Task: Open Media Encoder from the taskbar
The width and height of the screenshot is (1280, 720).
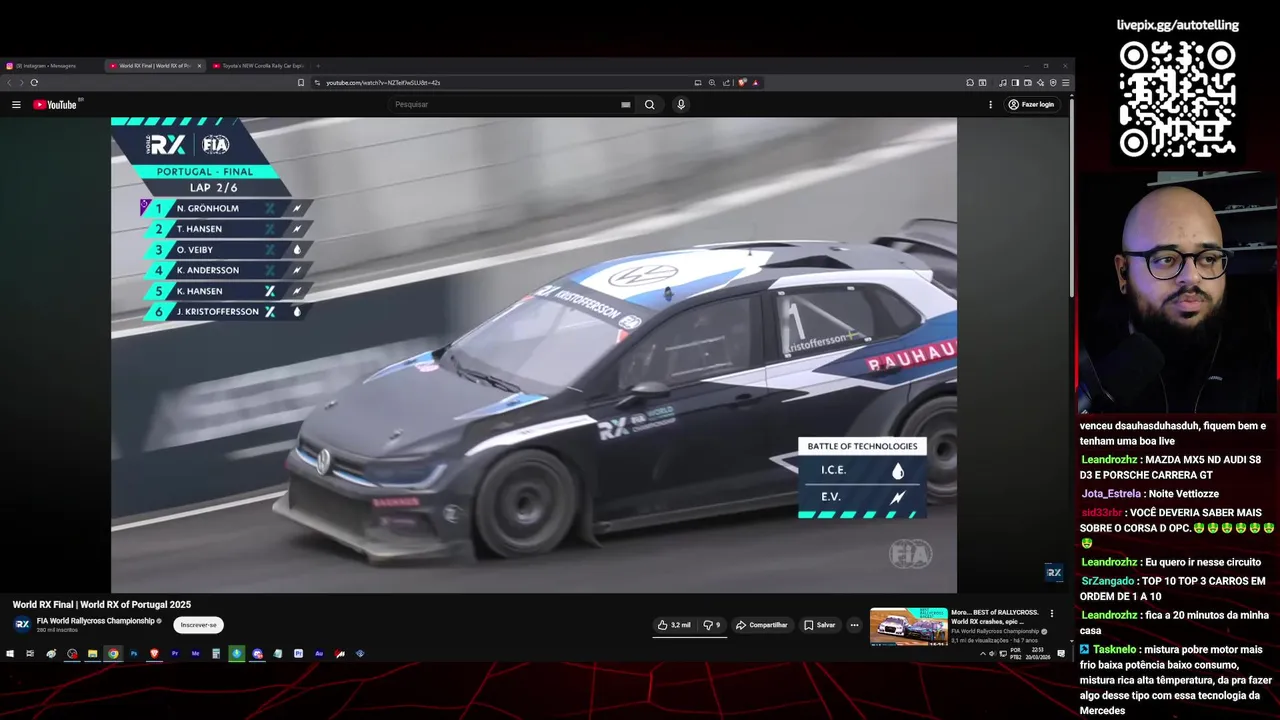Action: tap(195, 654)
